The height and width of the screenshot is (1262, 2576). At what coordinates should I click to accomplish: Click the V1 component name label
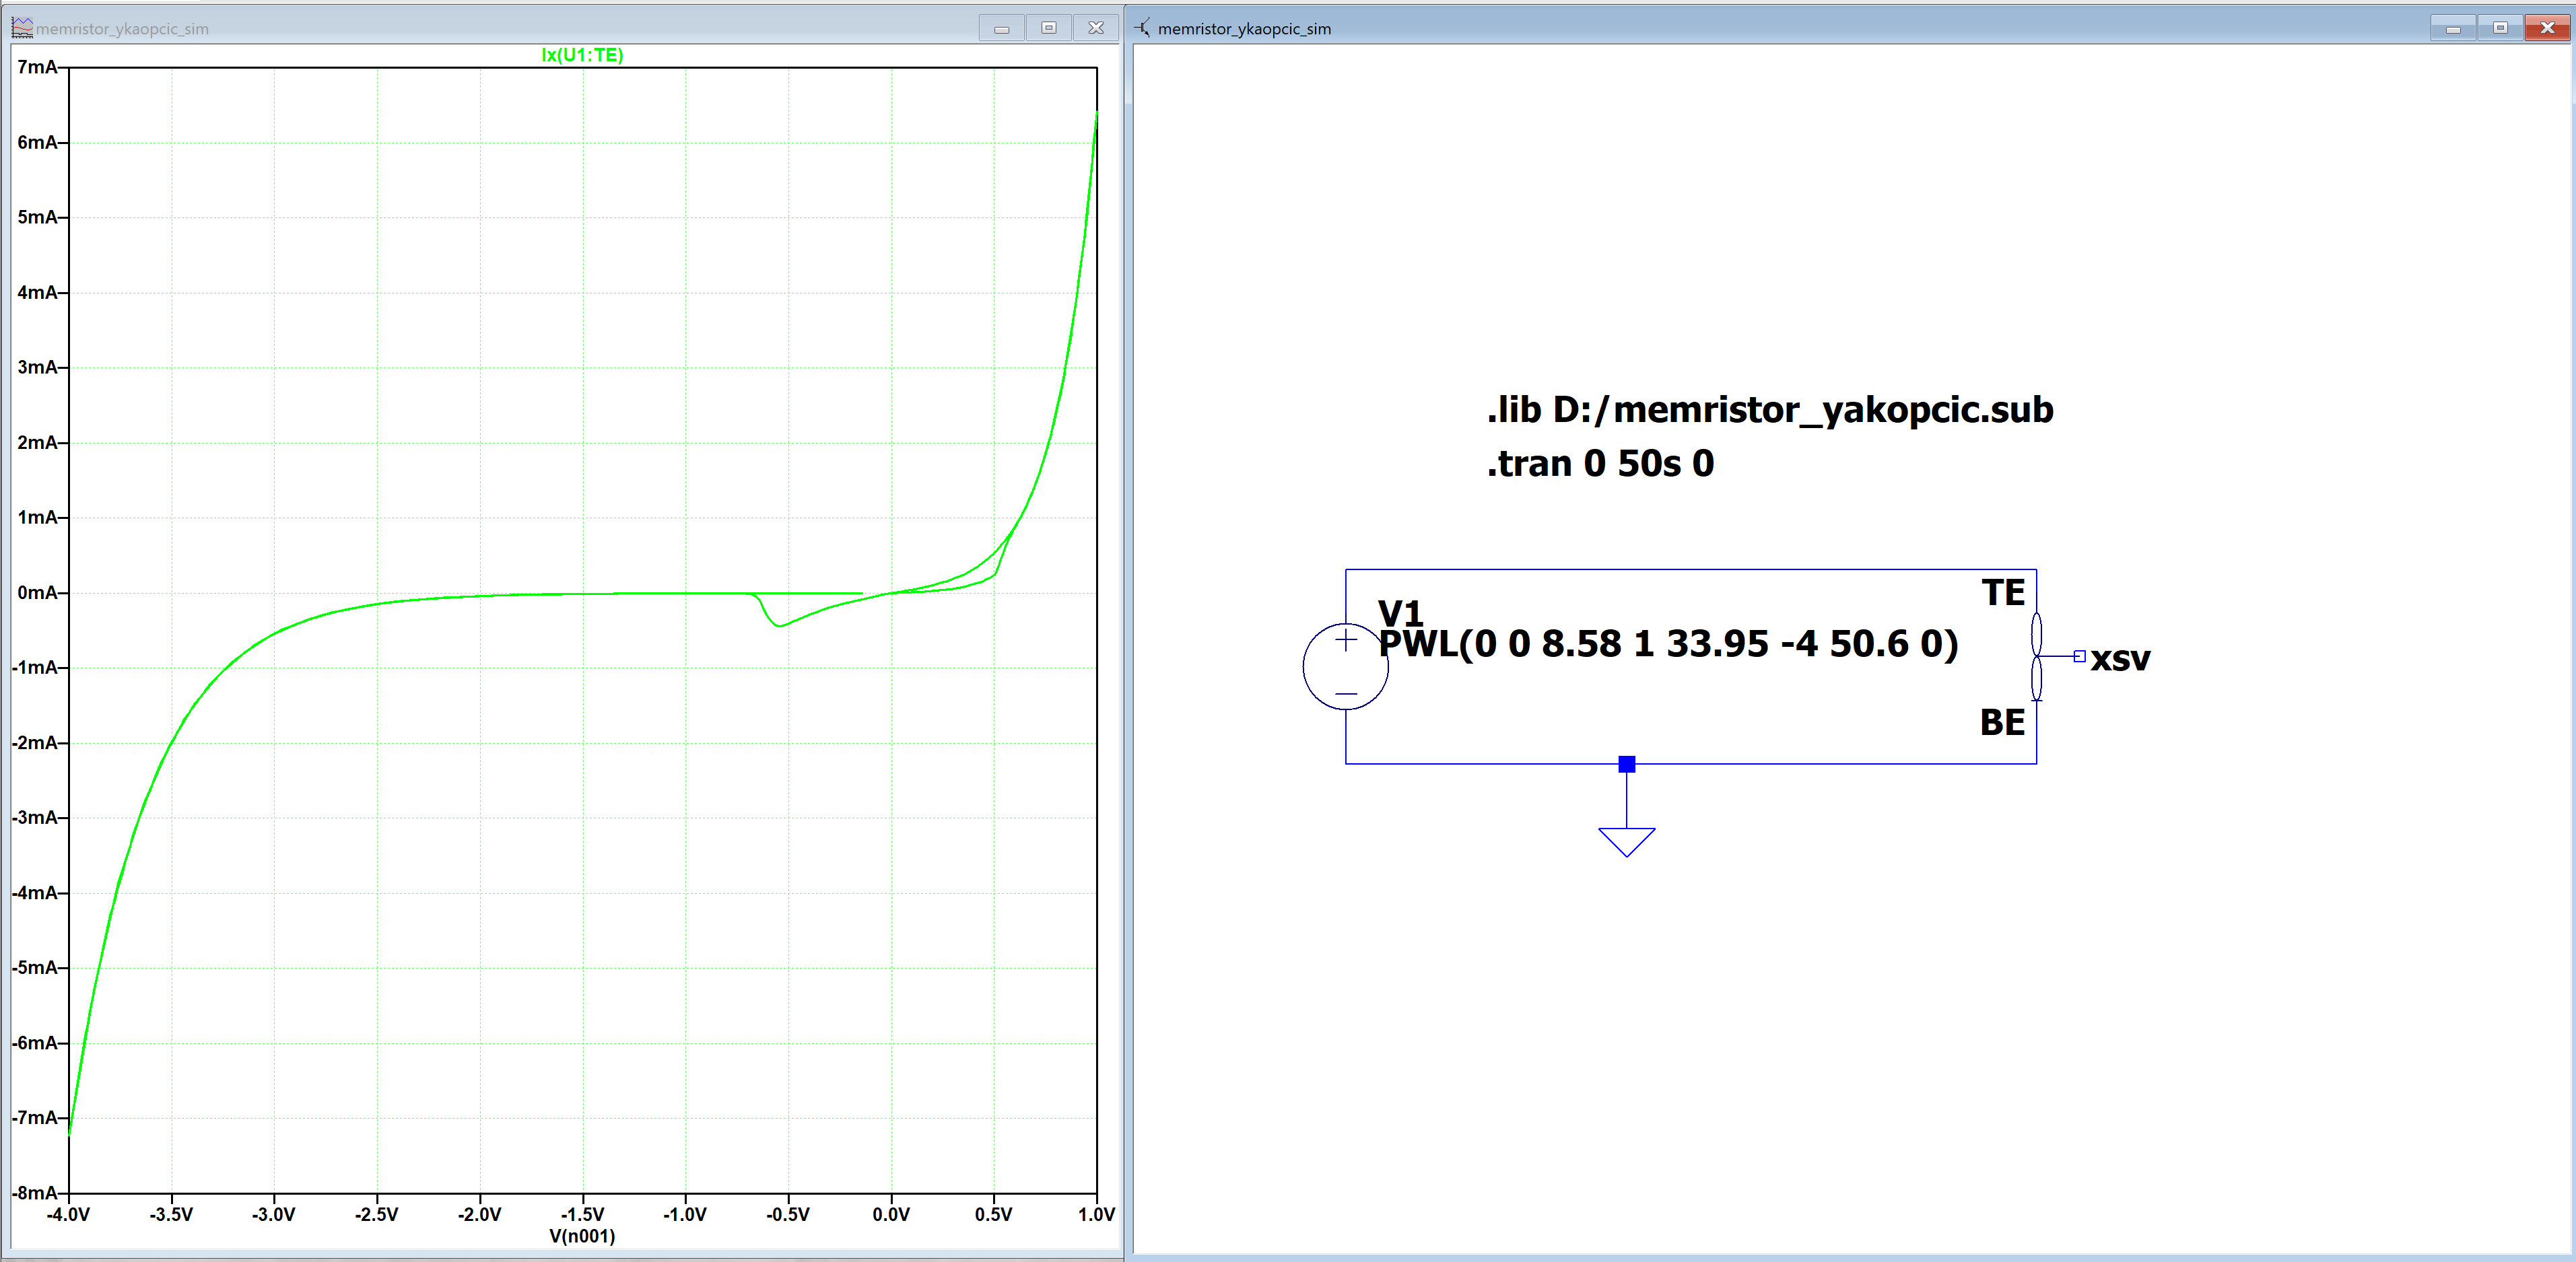click(x=1400, y=612)
